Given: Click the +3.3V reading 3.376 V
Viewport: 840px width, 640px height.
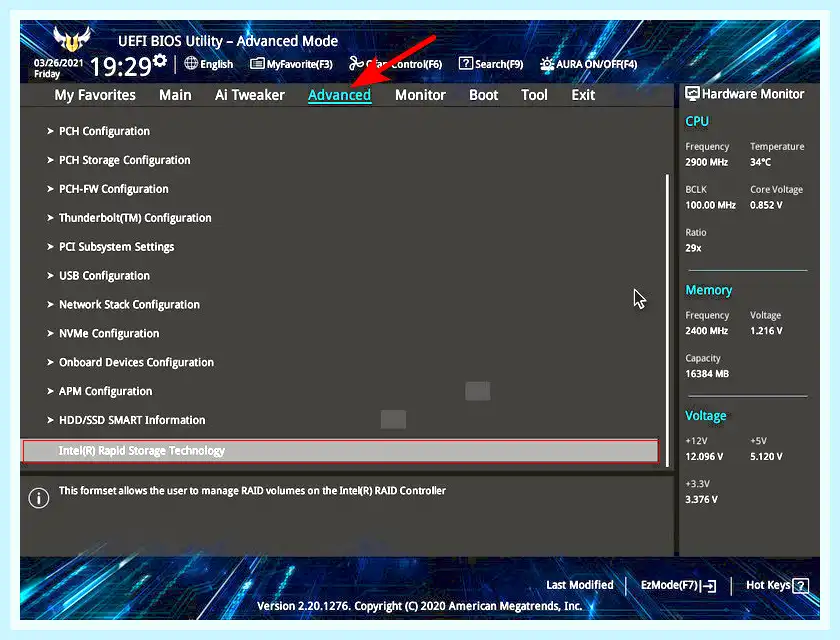Looking at the screenshot, I should click(701, 500).
